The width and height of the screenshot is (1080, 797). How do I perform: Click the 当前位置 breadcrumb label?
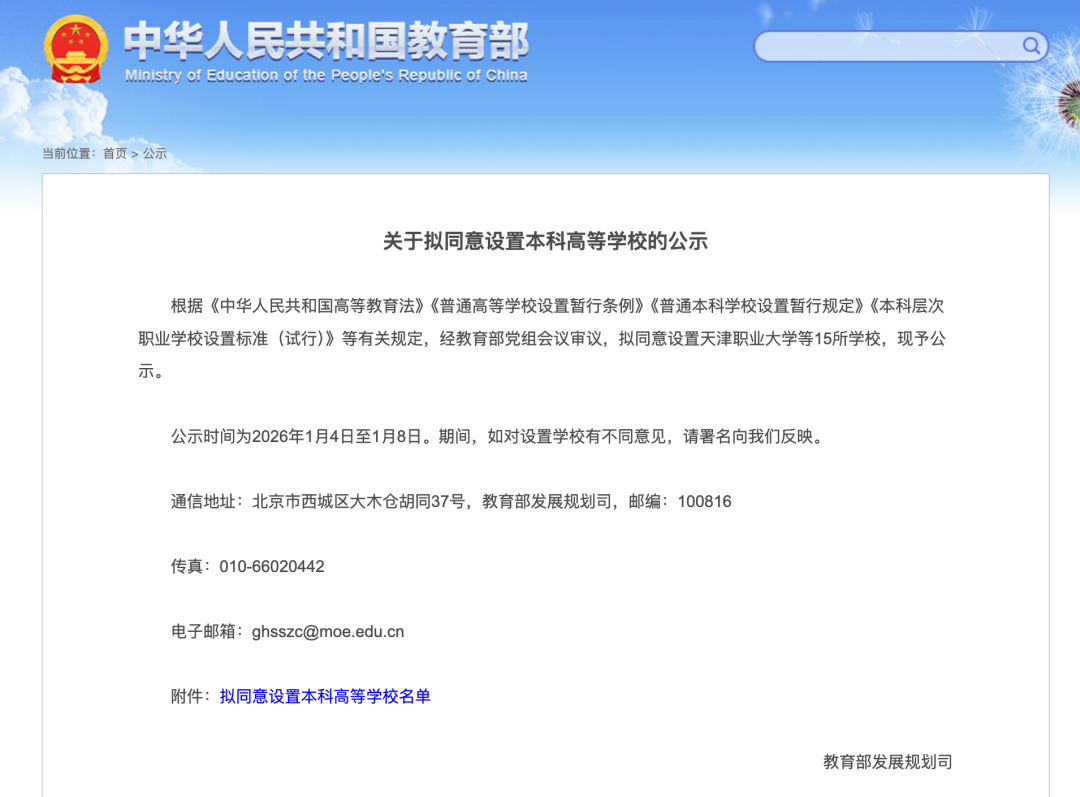click(x=68, y=154)
